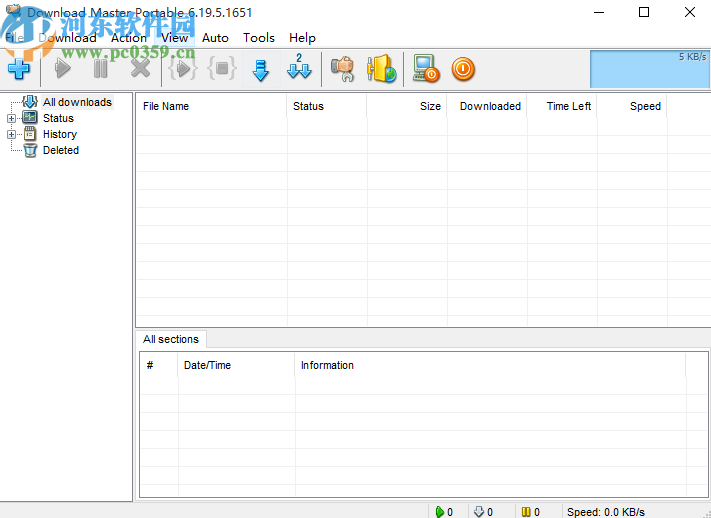Click the All downloads tree icon
Screen dimensions: 711x518
coord(30,102)
